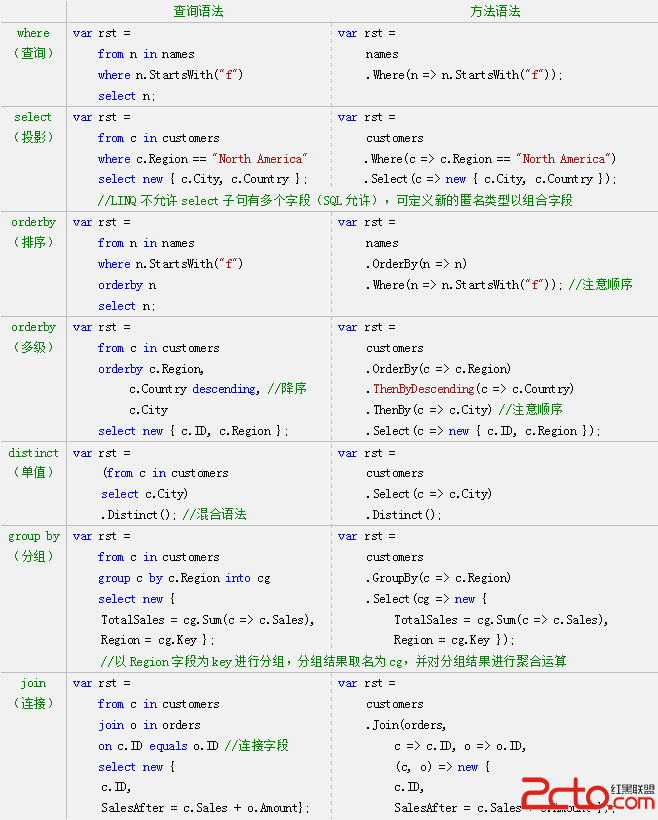Click the 'join o in orders' line
The image size is (658, 820).
[x=149, y=725]
